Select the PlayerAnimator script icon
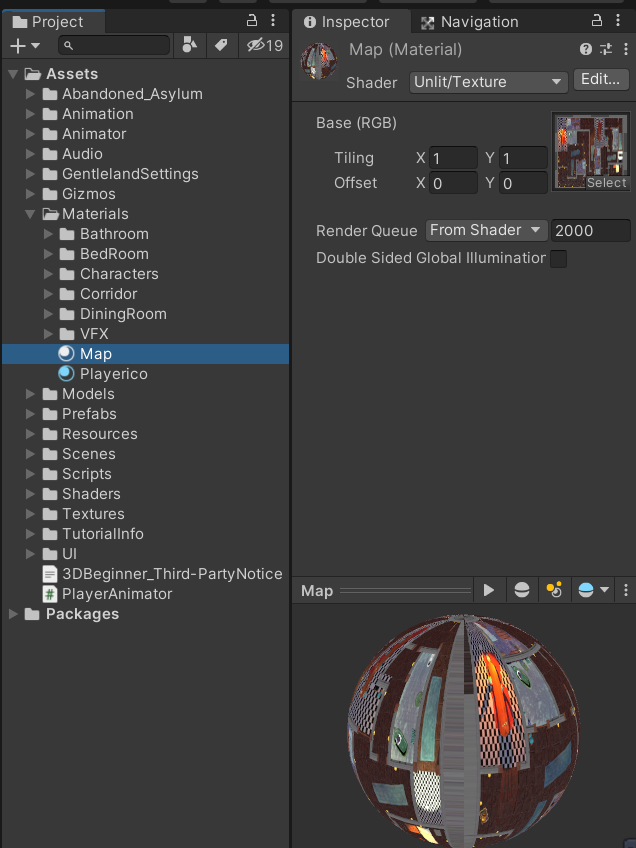Screen dimensions: 636x848 click(x=50, y=594)
